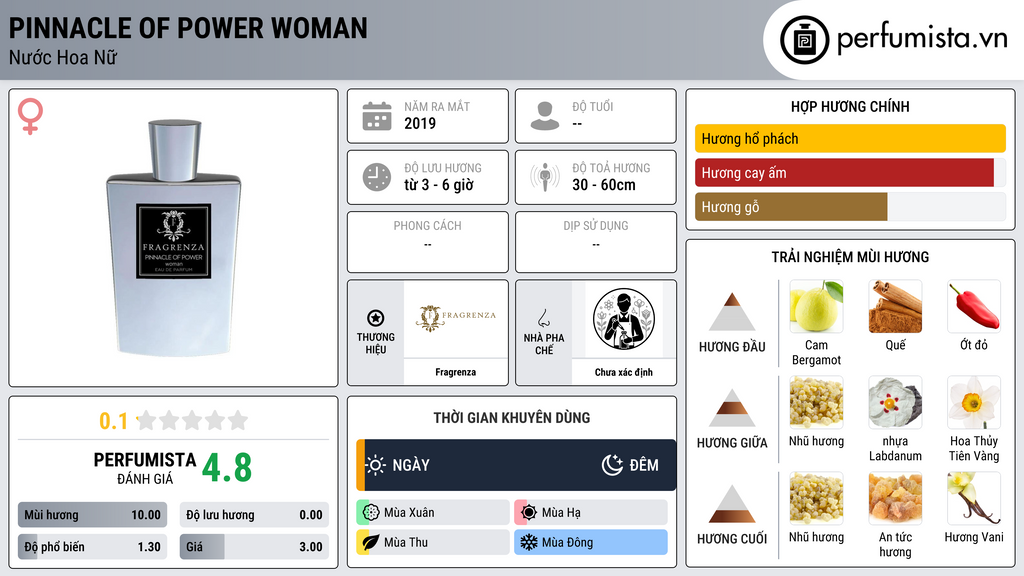Click the Fragrenza brand name link
1024x576 pixels.
pyautogui.click(x=456, y=372)
